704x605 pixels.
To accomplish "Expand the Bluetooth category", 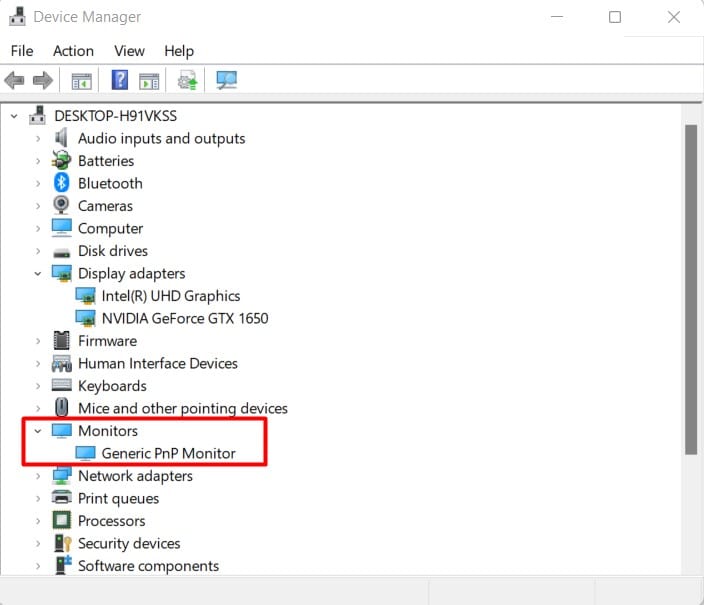I will [x=38, y=184].
